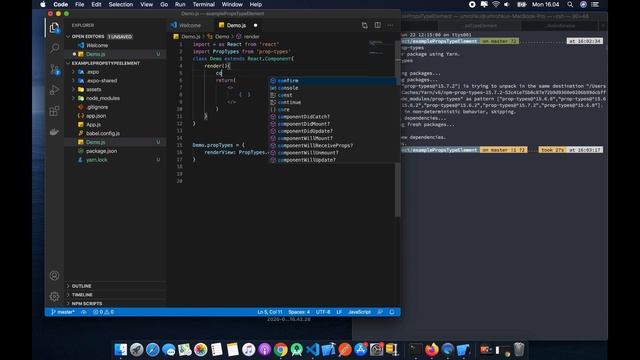The image size is (640, 360).
Task: Open editor More Actions ellipsis
Action: (x=391, y=25)
